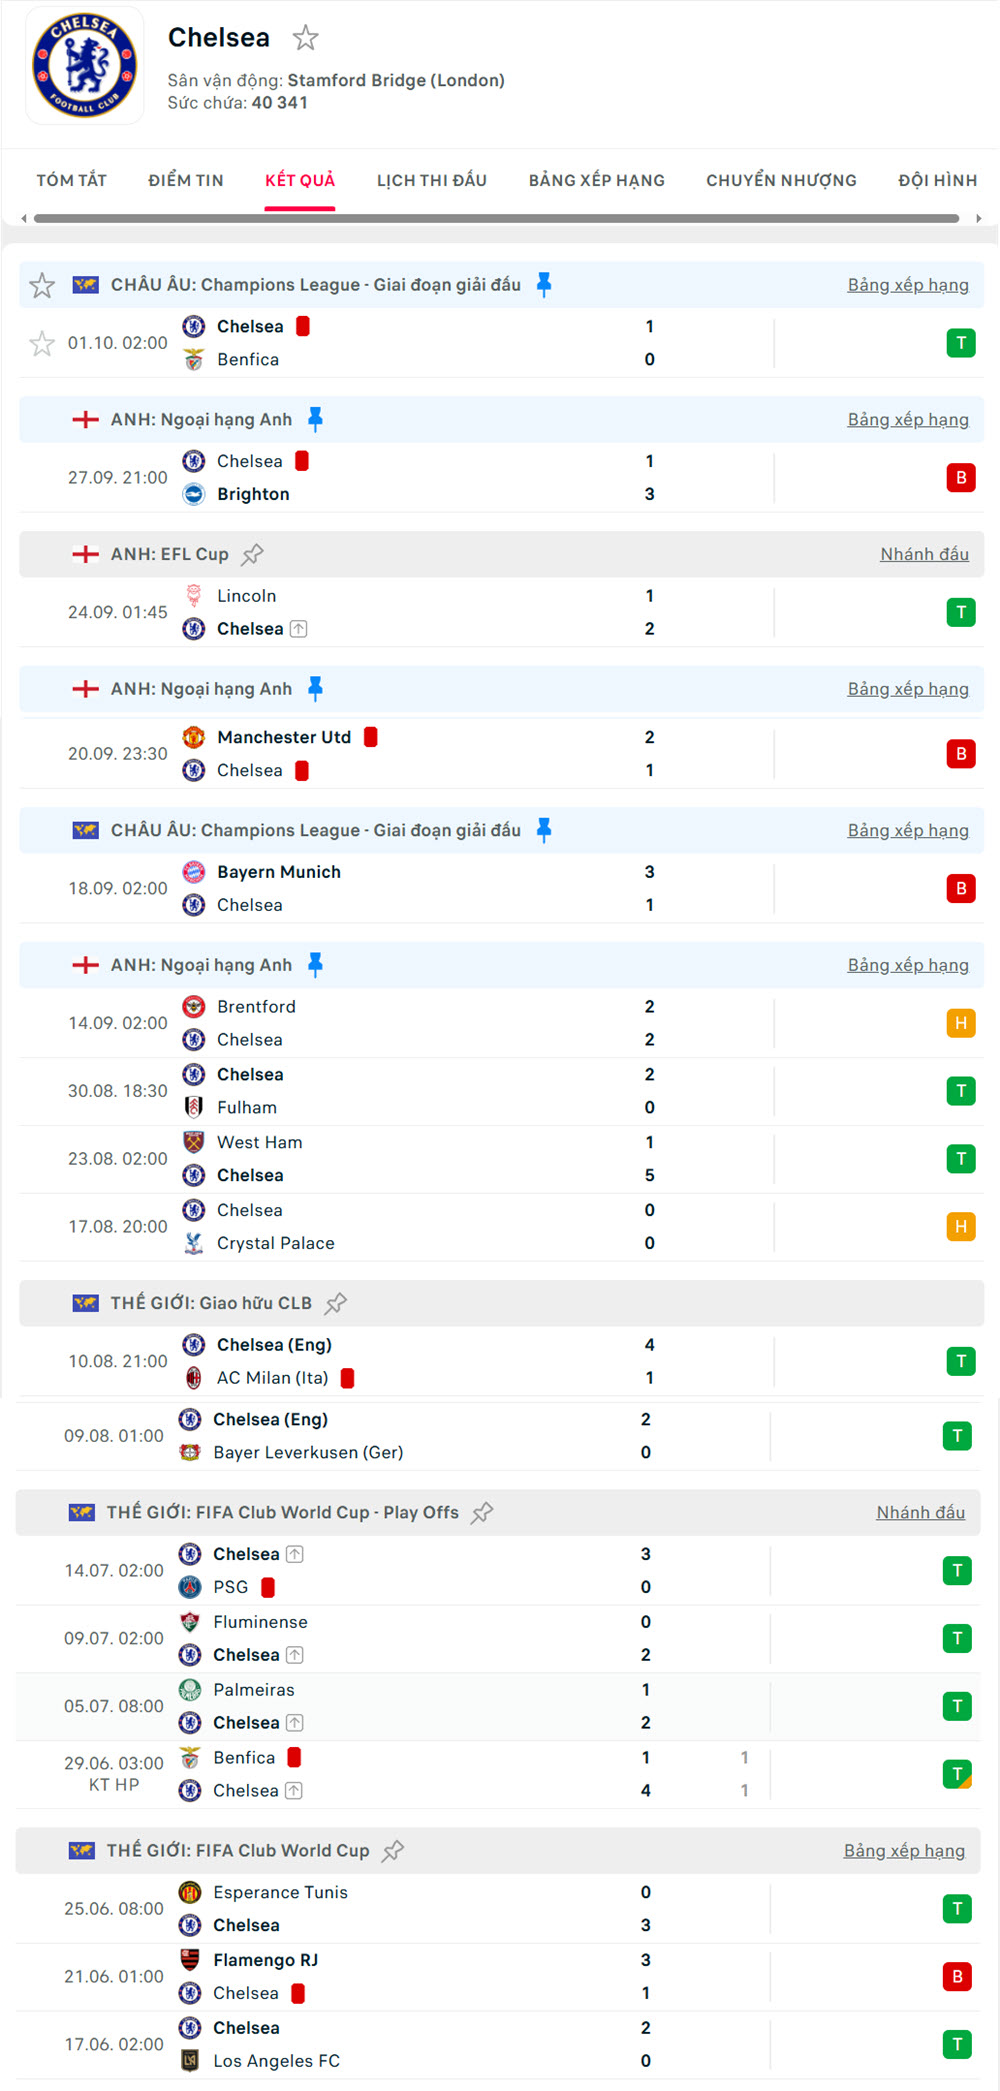Click the Bayern Munich team crest
Viewport: 1000px width, 2091px height.
[194, 872]
